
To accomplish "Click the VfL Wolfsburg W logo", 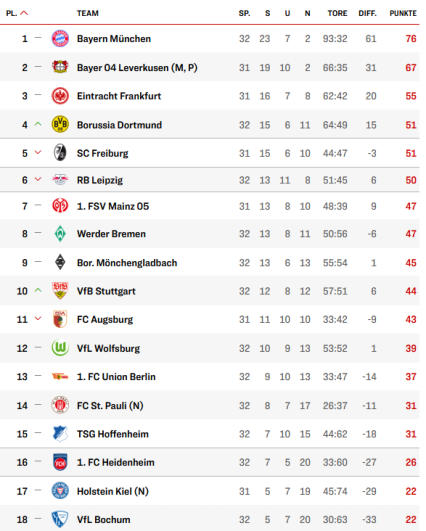I will tap(60, 348).
